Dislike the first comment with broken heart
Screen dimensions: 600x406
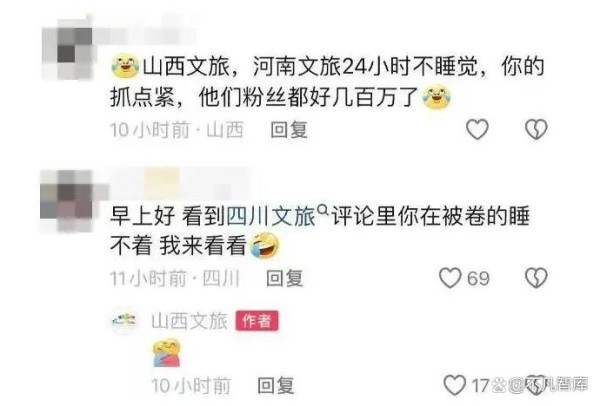coord(536,129)
